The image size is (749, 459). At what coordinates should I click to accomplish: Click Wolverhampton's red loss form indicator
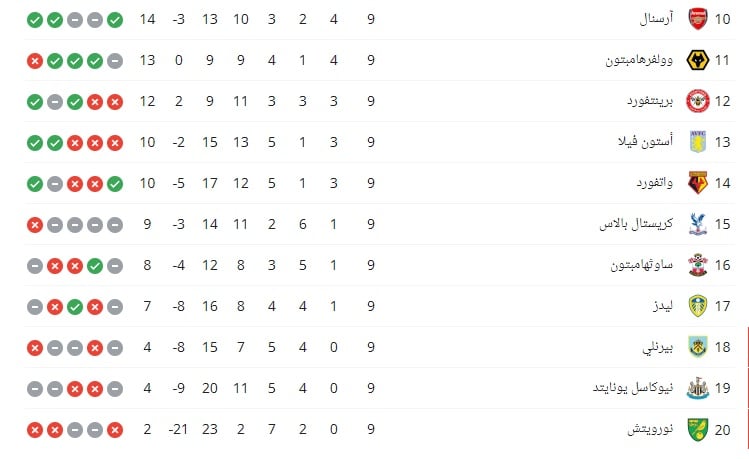[35, 61]
